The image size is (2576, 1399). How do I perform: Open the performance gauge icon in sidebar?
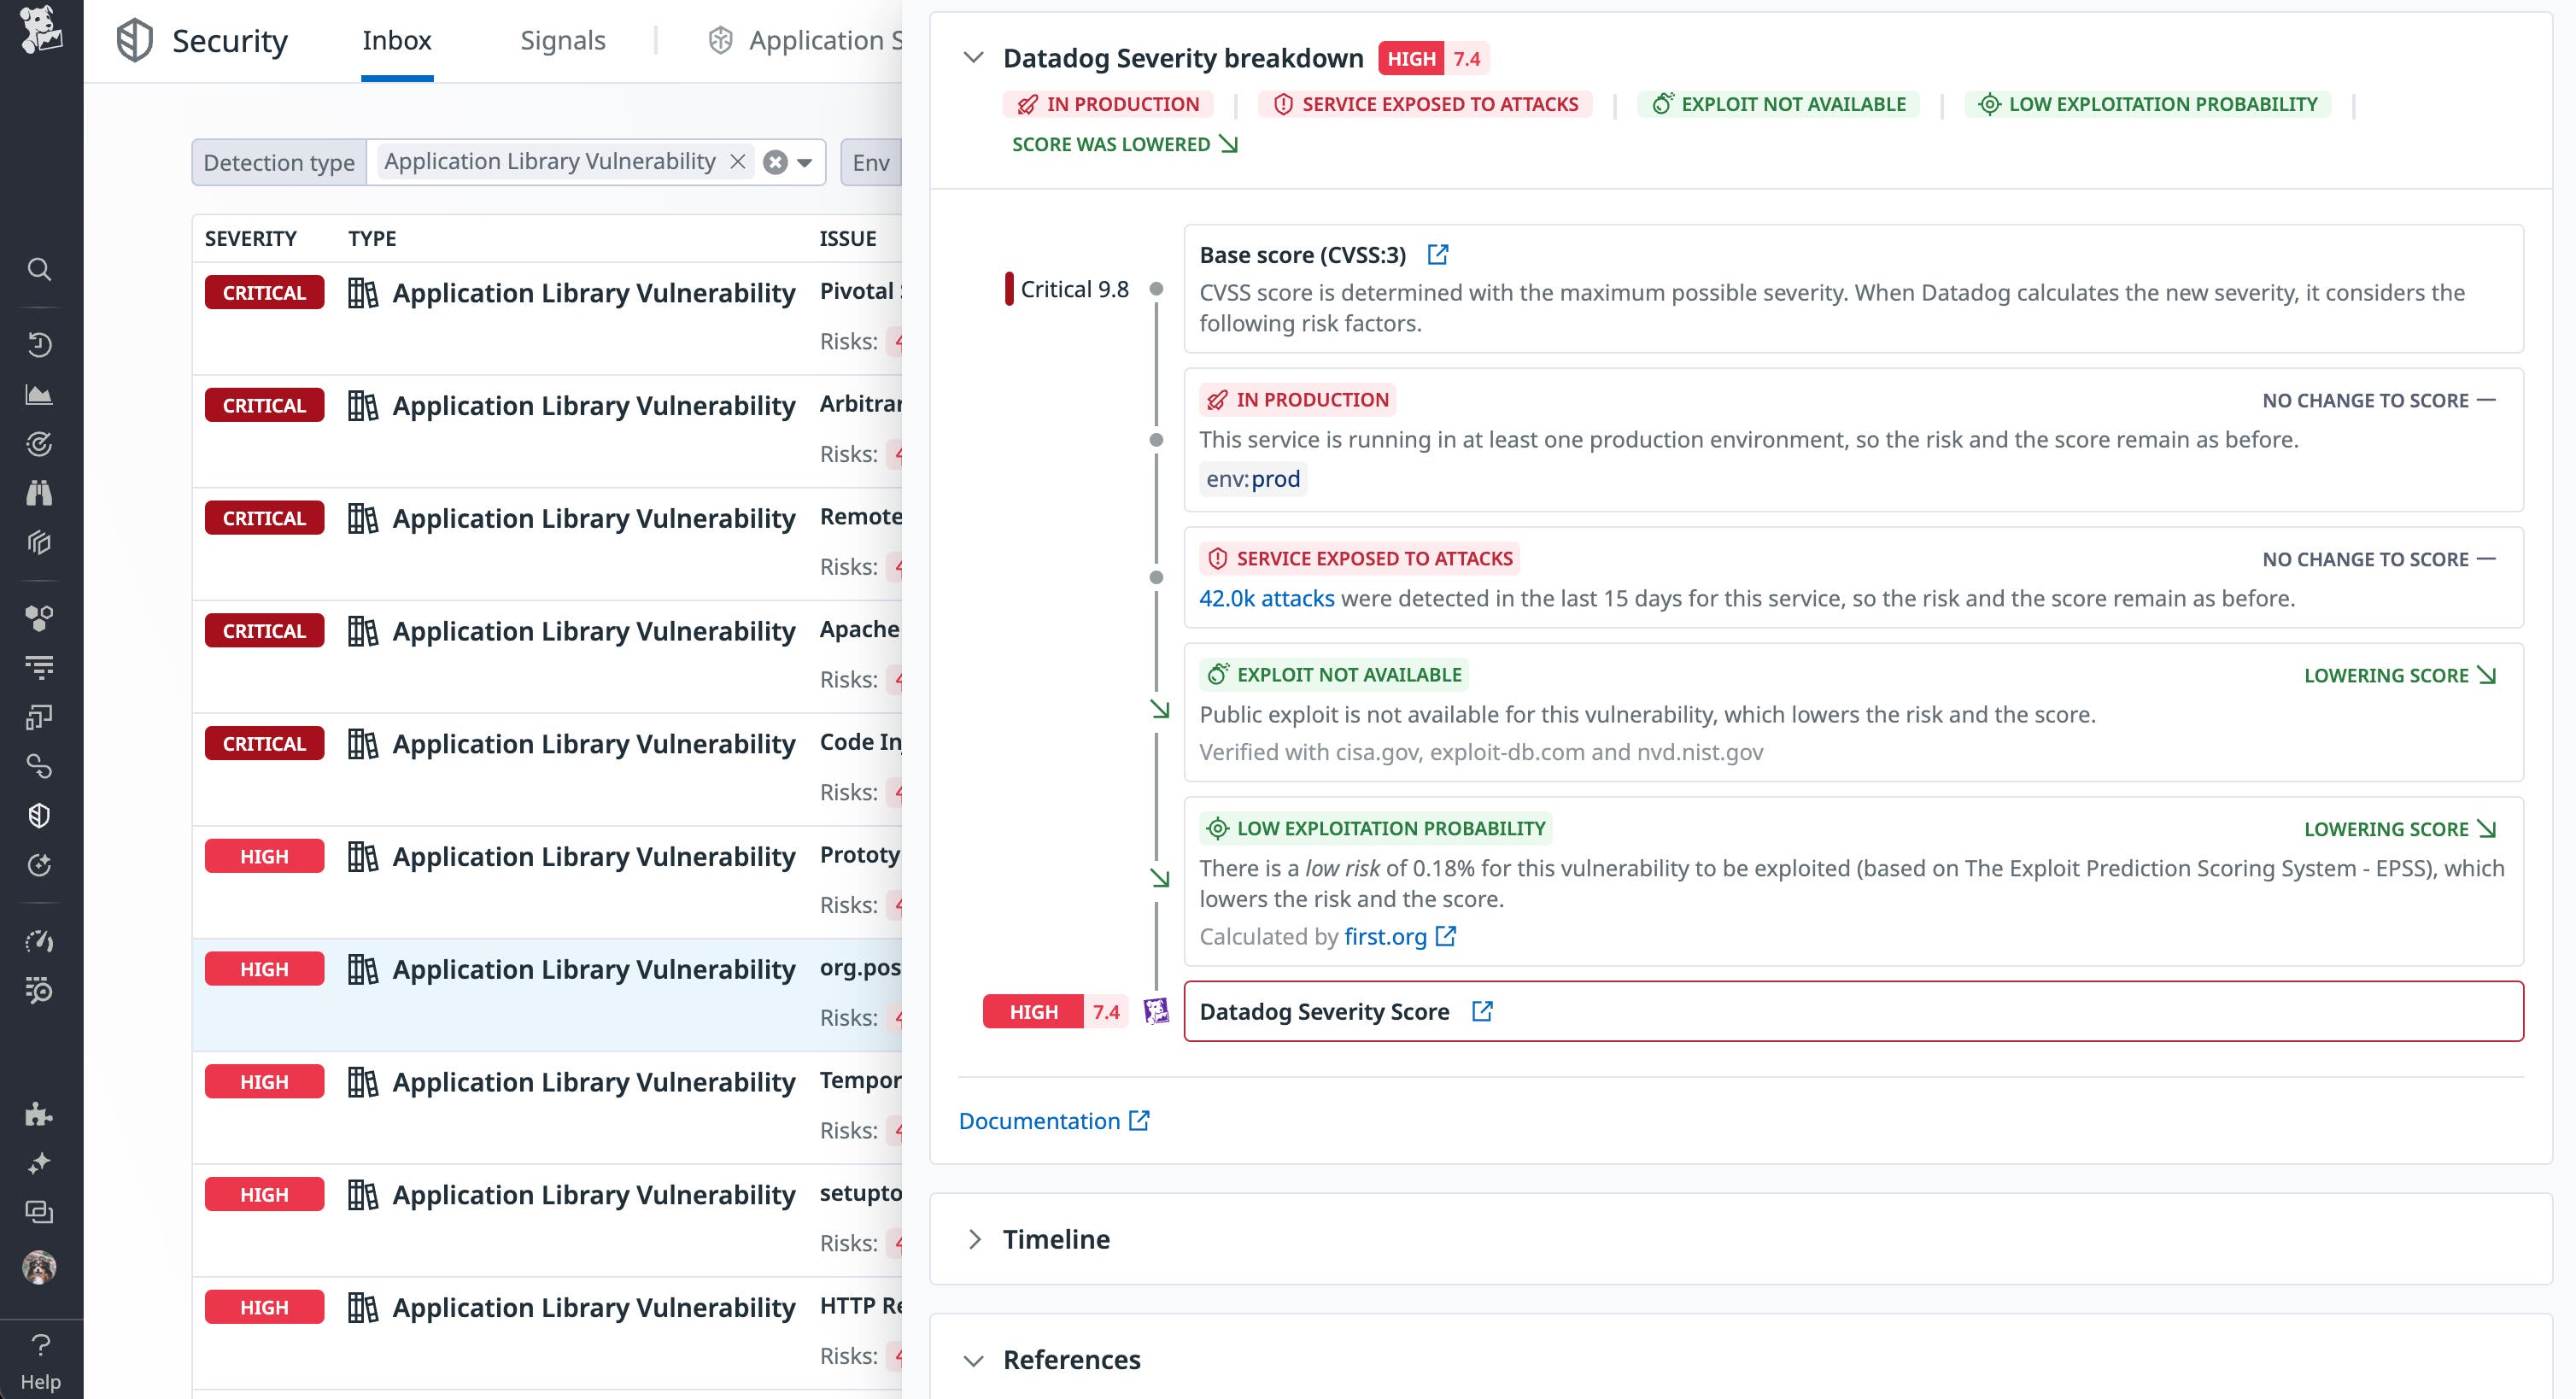tap(39, 941)
